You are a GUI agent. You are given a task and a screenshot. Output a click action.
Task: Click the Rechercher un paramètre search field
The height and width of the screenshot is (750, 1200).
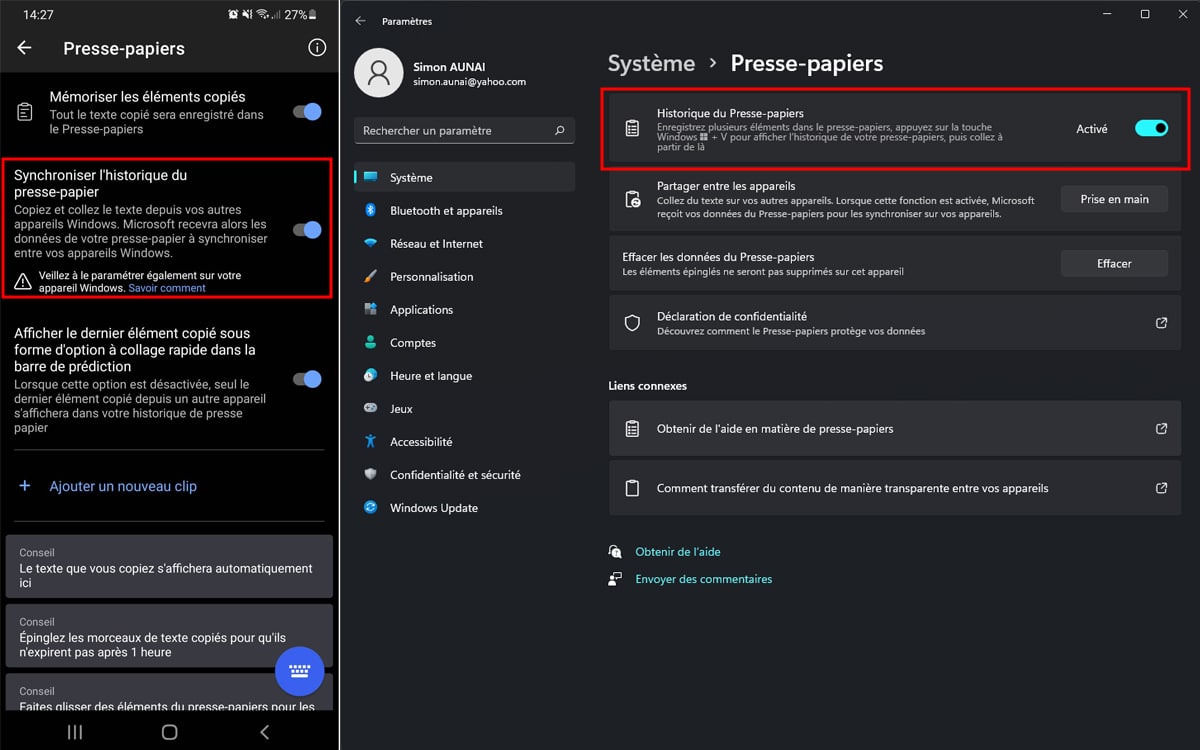pyautogui.click(x=463, y=130)
